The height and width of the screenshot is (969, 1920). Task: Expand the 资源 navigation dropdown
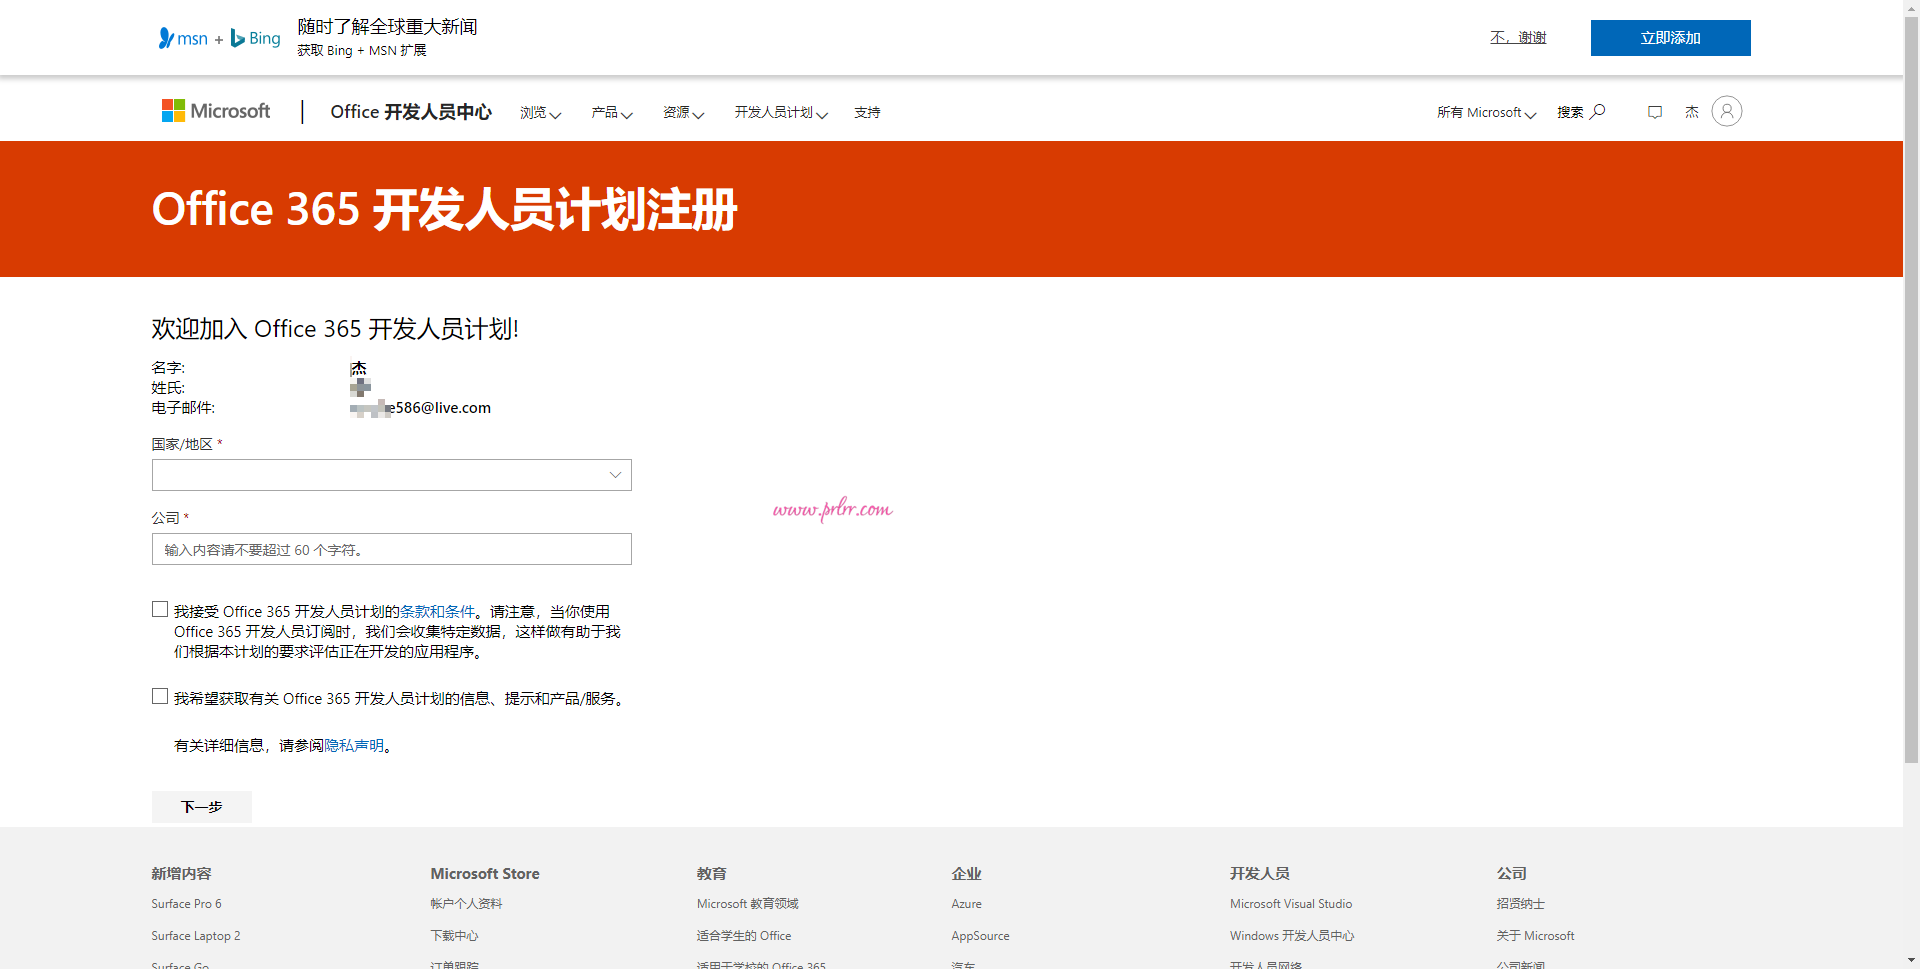coord(683,113)
